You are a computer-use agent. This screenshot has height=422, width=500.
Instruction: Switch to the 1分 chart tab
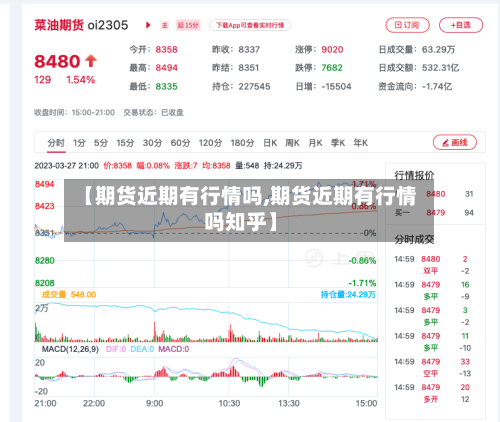point(79,143)
